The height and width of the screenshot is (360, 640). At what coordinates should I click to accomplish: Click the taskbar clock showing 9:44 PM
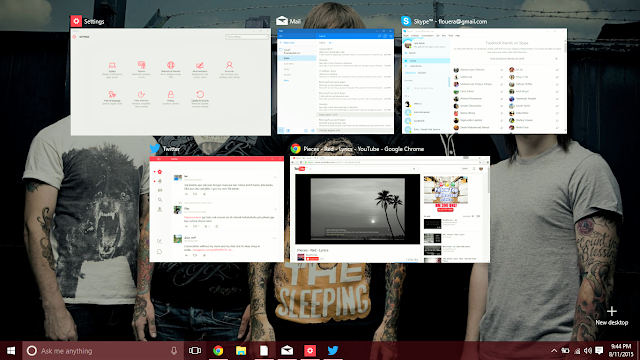pos(621,351)
